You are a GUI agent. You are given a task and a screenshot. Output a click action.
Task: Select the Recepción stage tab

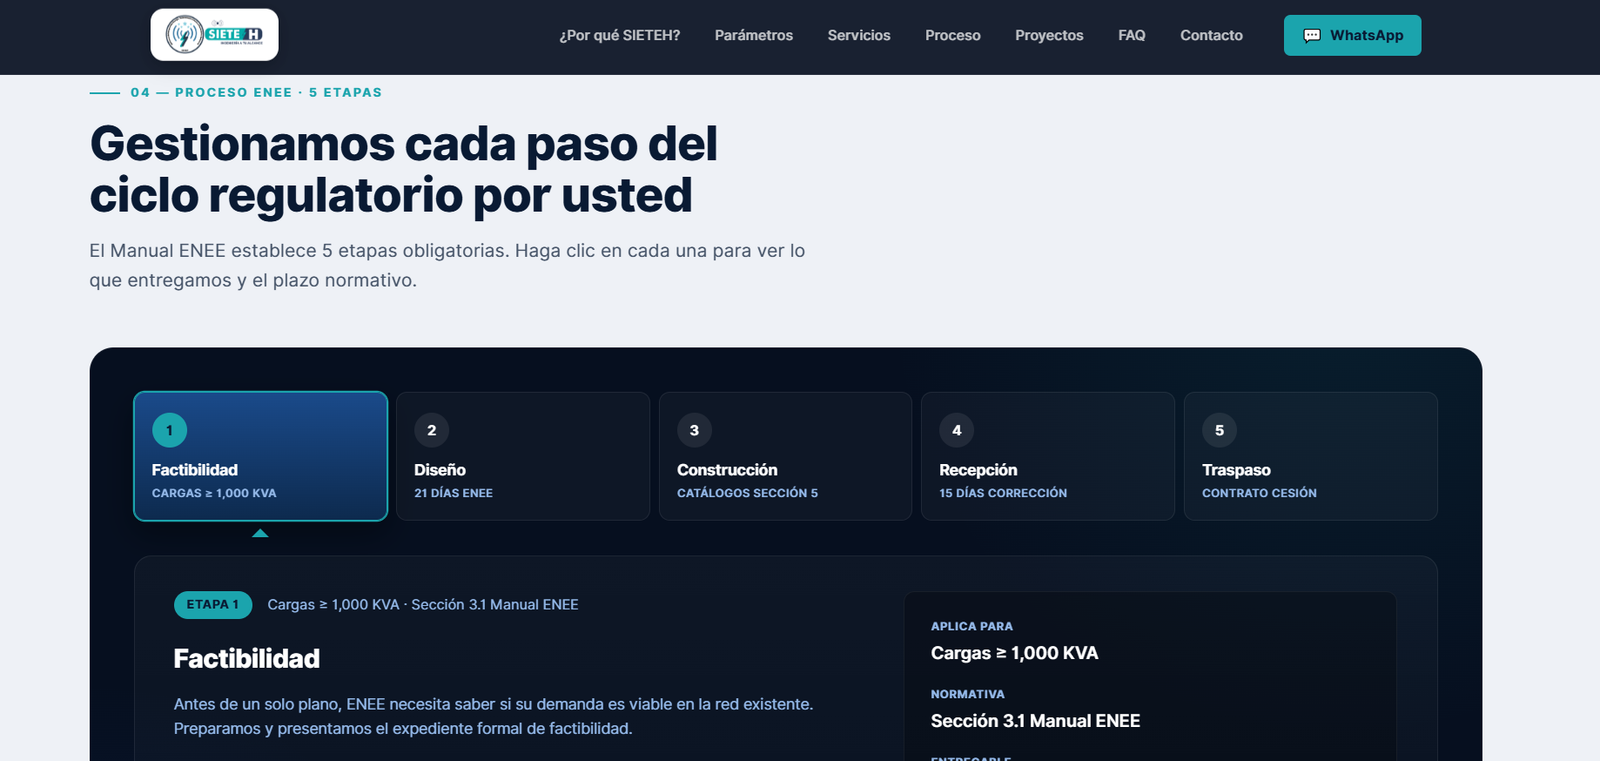1048,456
